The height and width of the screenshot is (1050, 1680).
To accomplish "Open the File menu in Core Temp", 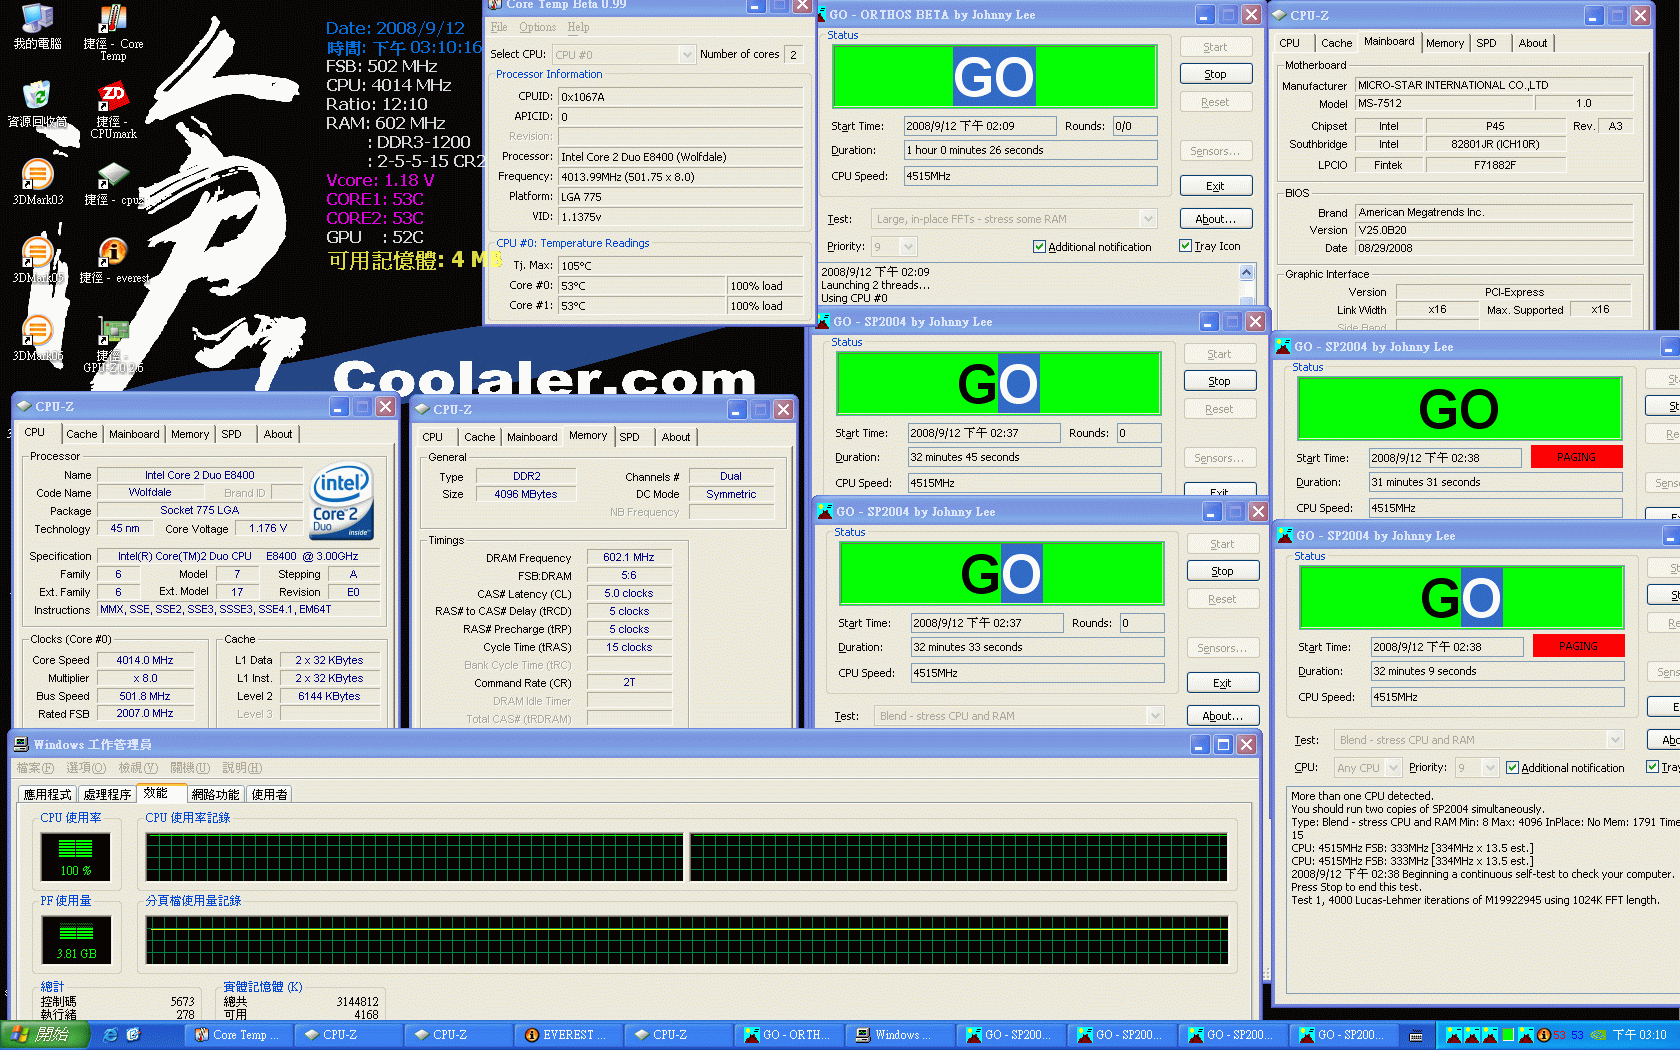I will pos(499,27).
